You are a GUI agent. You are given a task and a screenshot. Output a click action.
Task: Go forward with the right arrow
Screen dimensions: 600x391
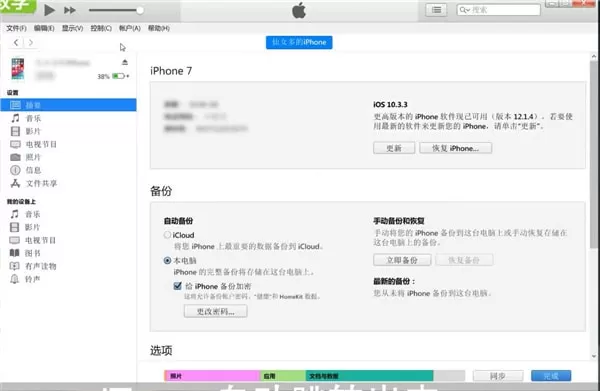pos(31,42)
